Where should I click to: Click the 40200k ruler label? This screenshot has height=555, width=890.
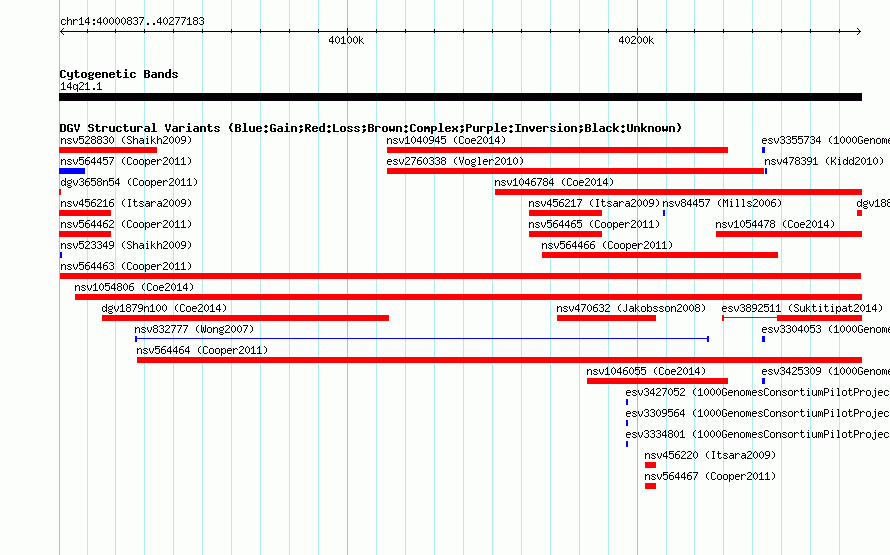click(x=636, y=40)
